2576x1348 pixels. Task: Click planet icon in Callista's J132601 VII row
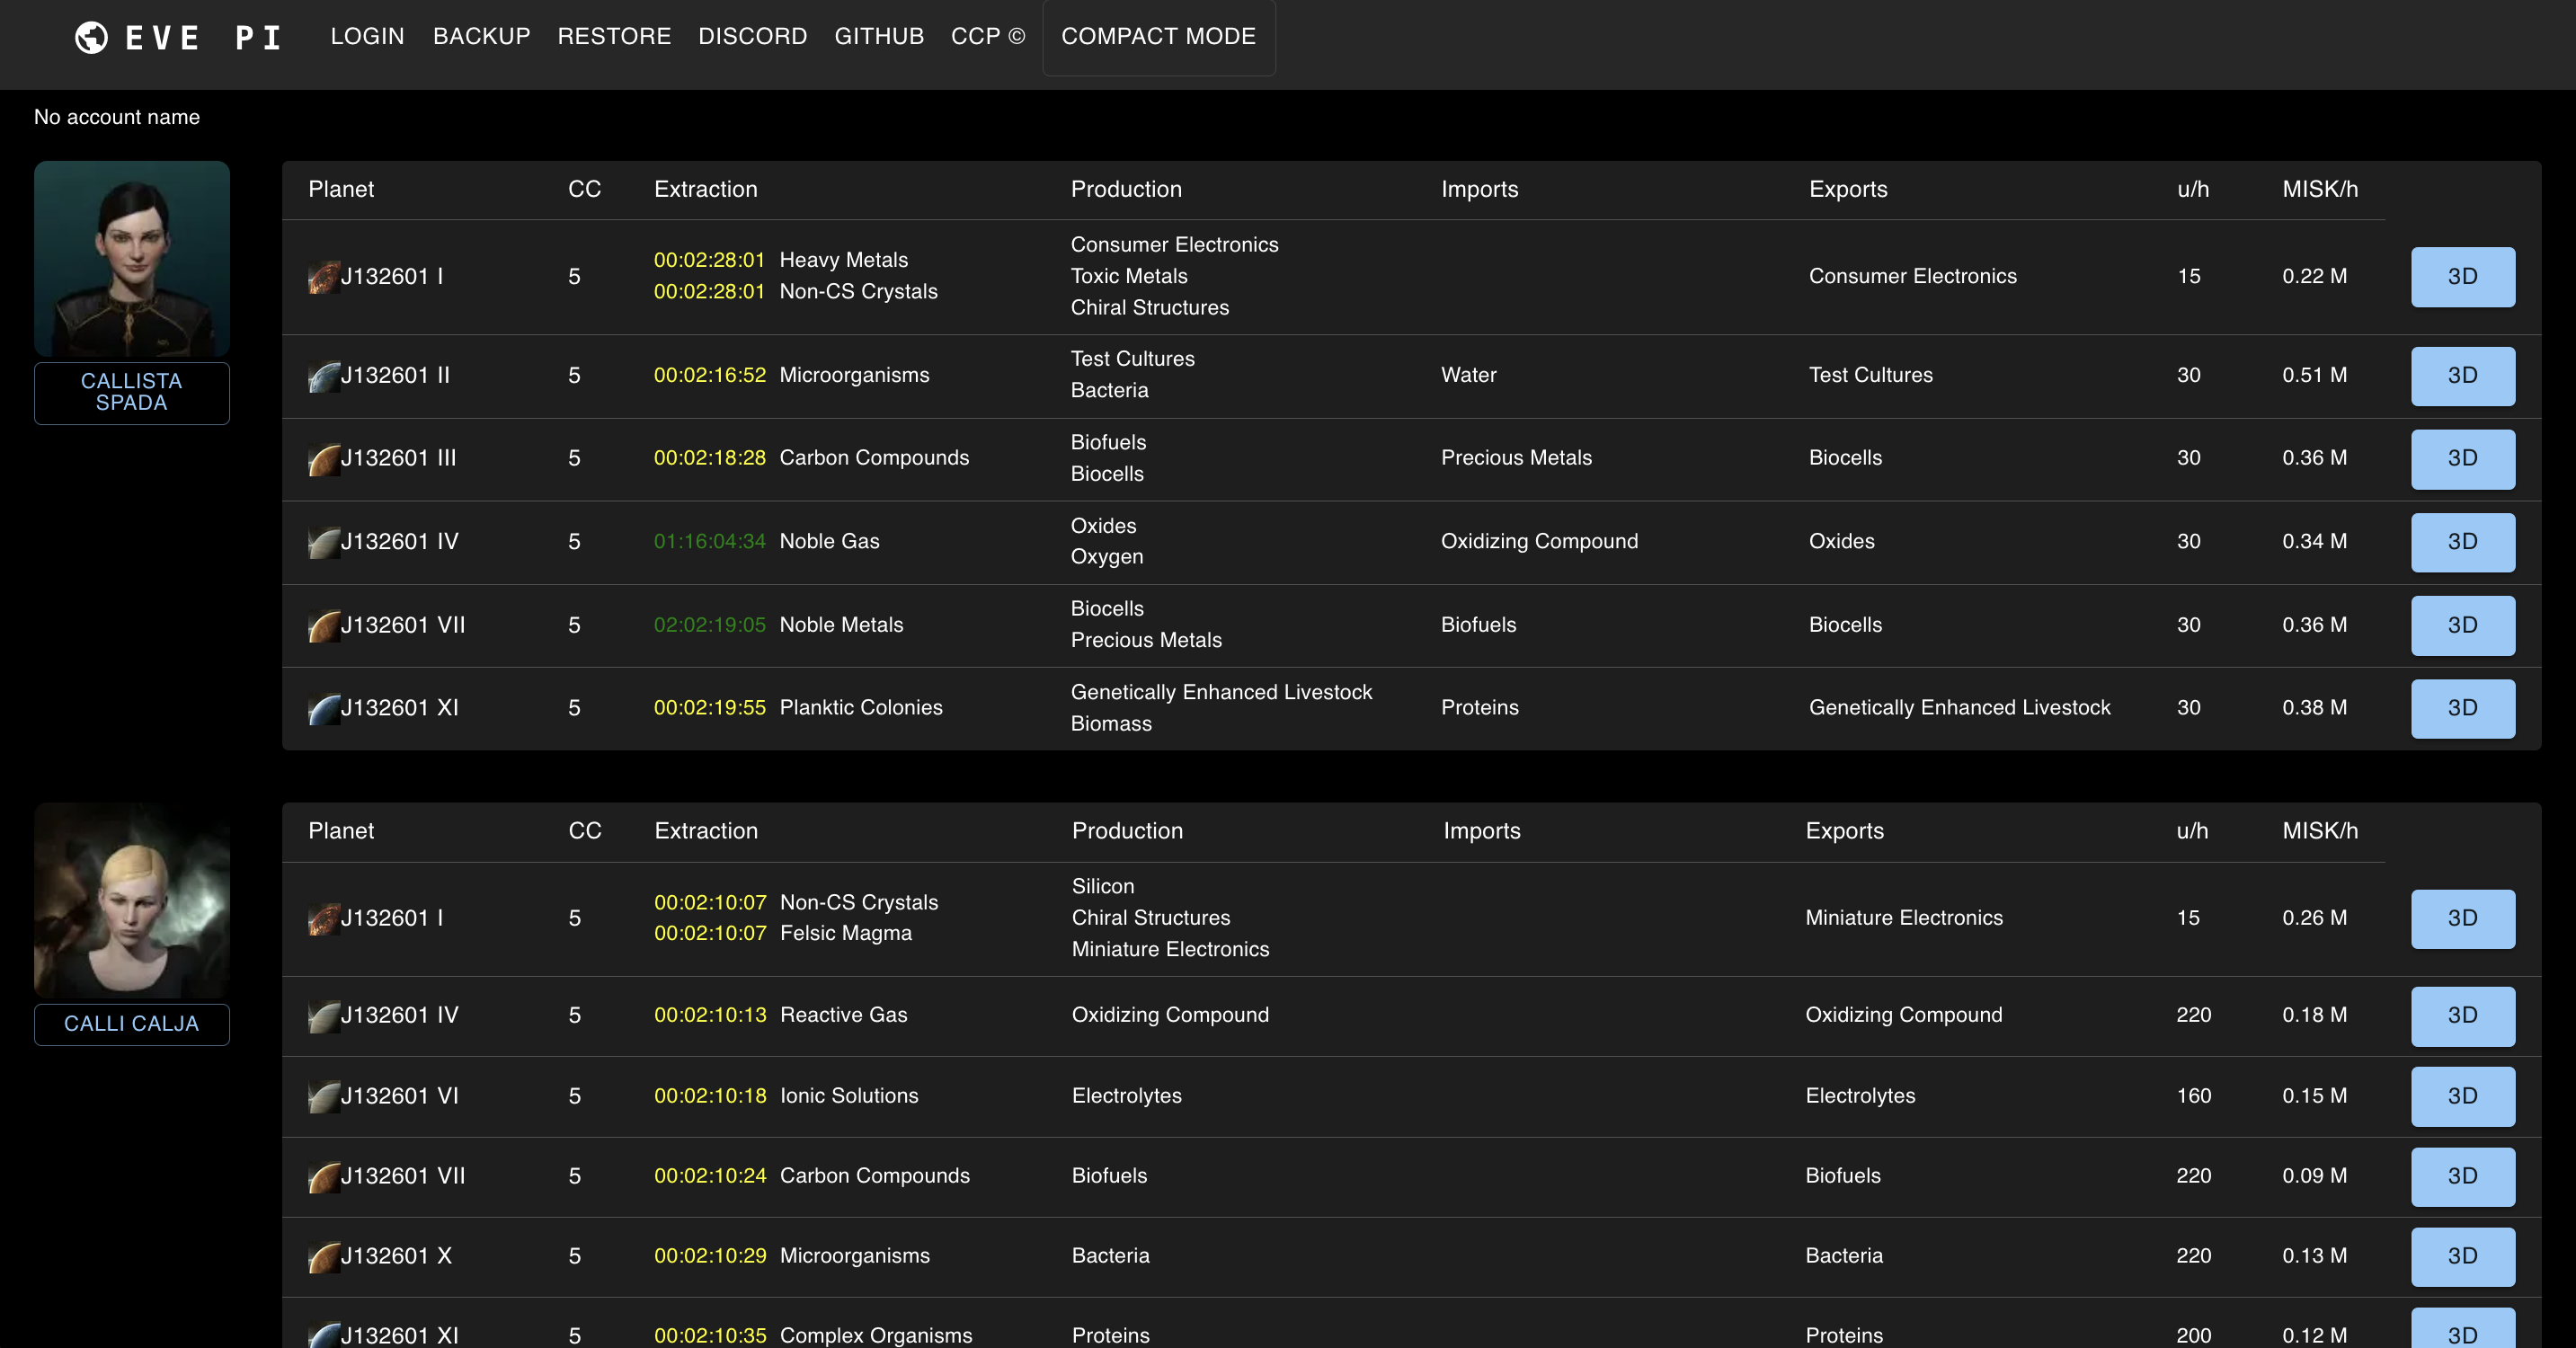tap(323, 626)
